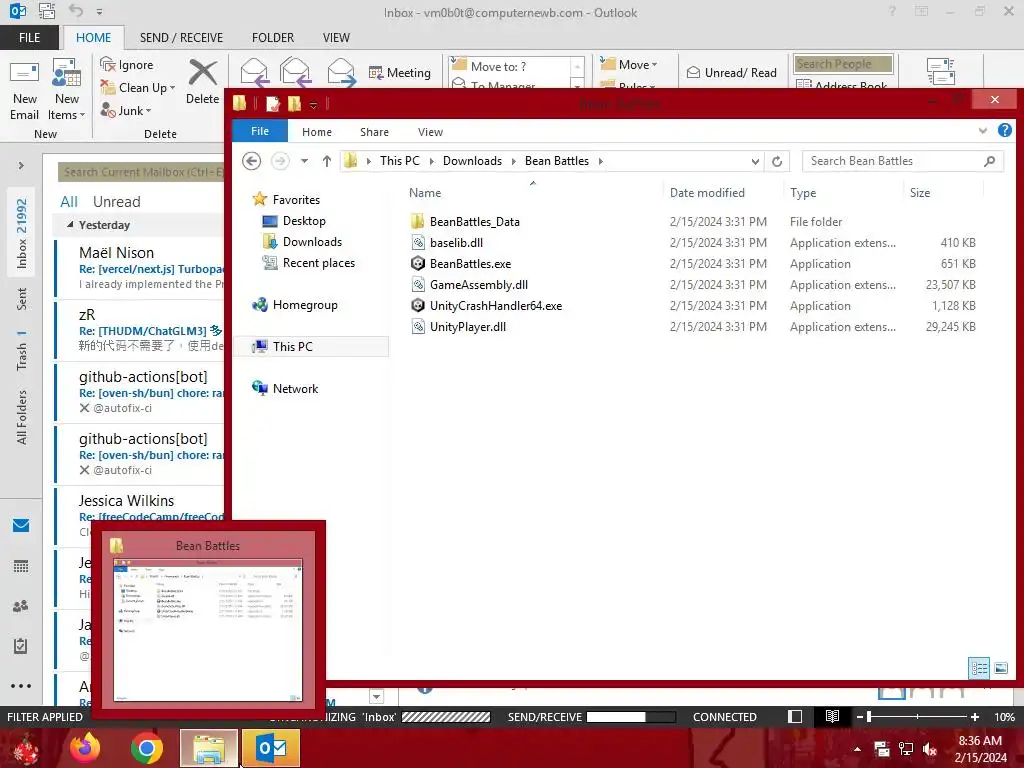Click Outlook zoom in plus button
The height and width of the screenshot is (768, 1024).
(974, 717)
